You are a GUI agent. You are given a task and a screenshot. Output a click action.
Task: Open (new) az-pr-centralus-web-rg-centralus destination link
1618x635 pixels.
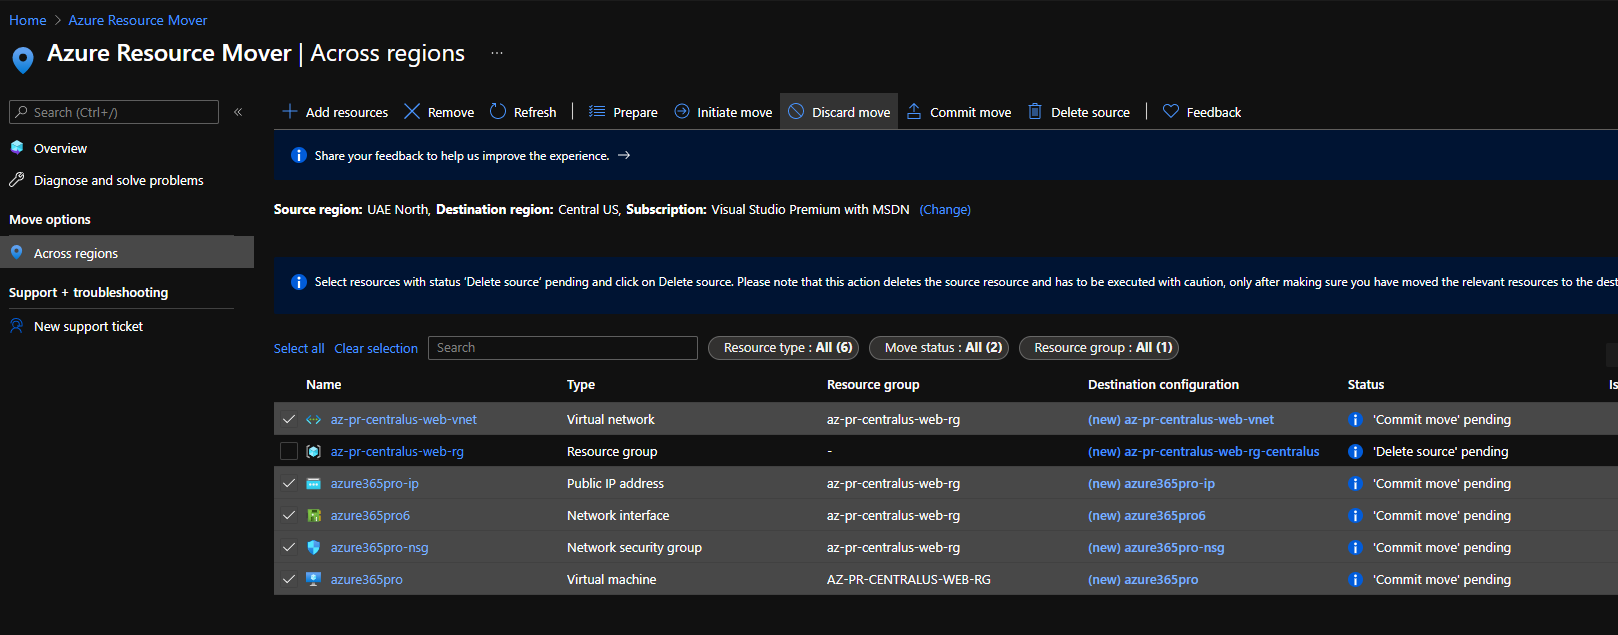(1204, 452)
